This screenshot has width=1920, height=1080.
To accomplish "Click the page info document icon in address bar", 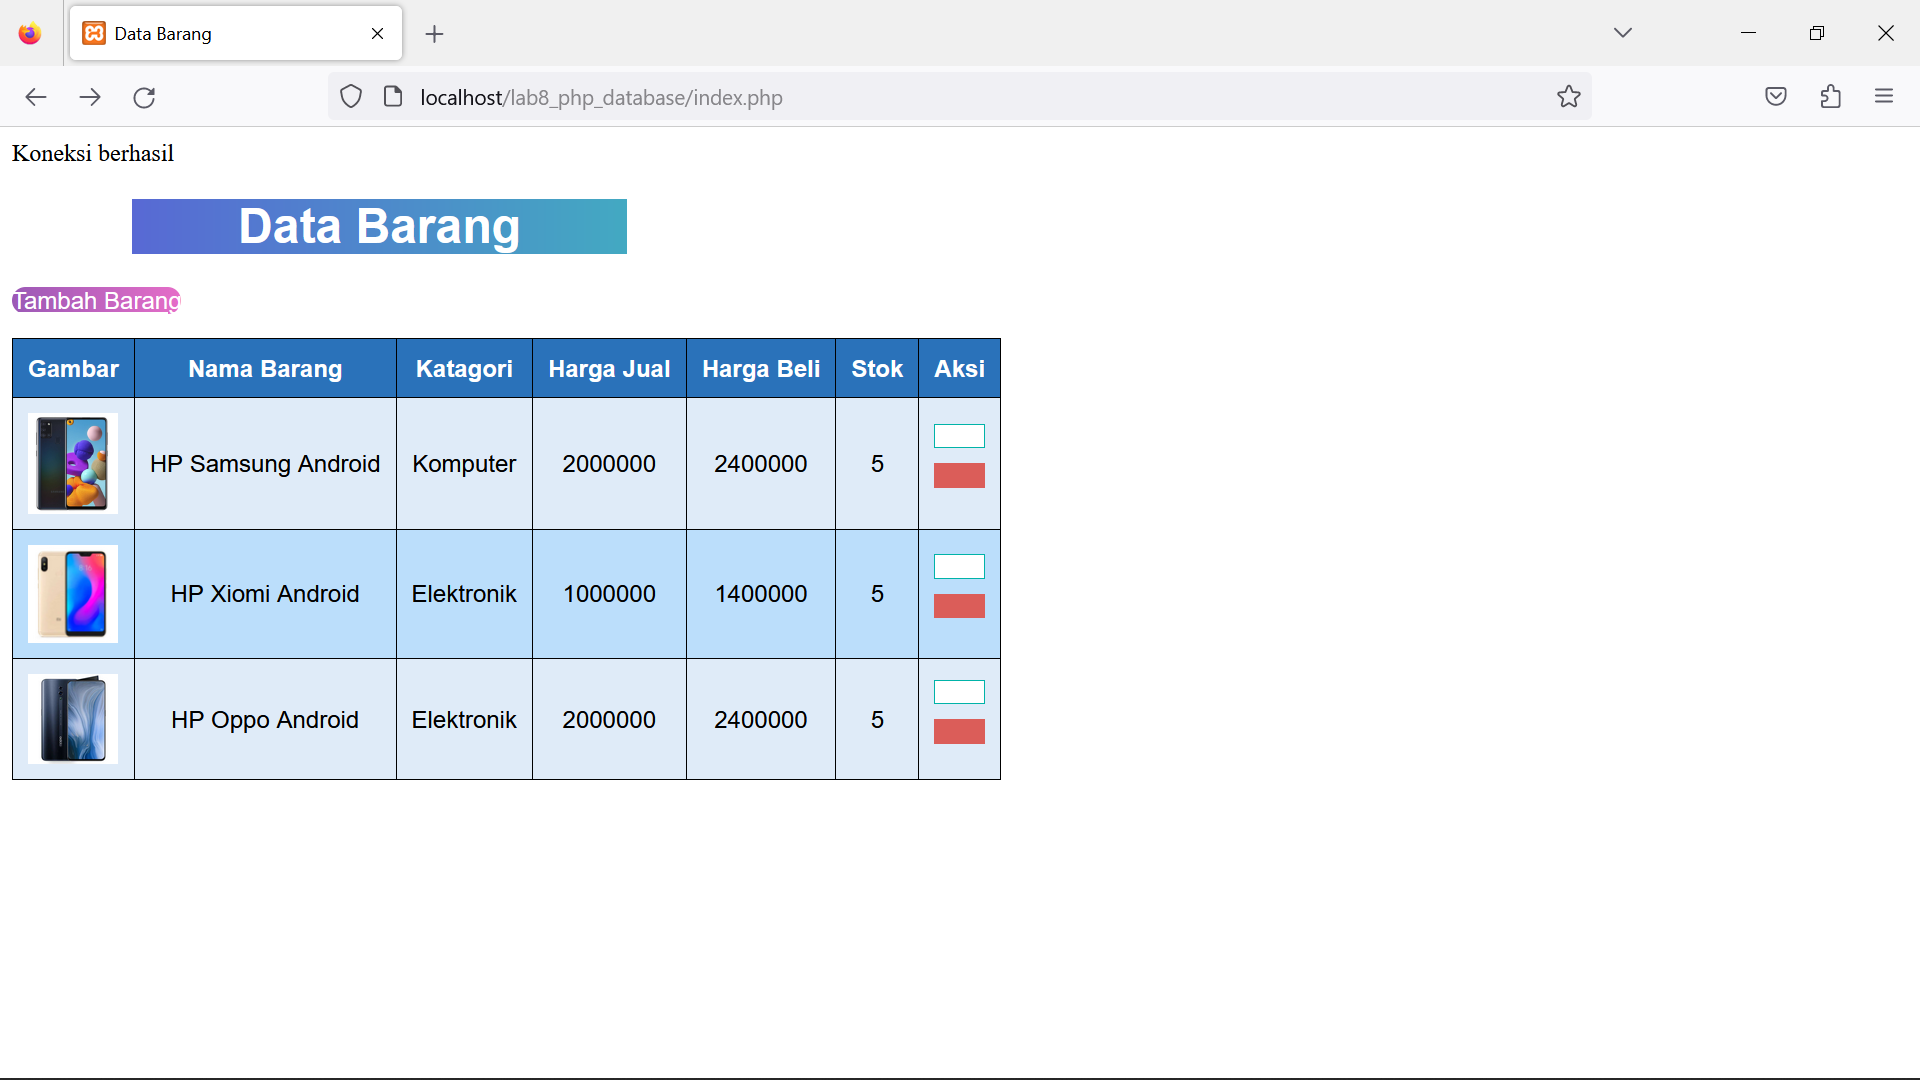I will pos(393,96).
